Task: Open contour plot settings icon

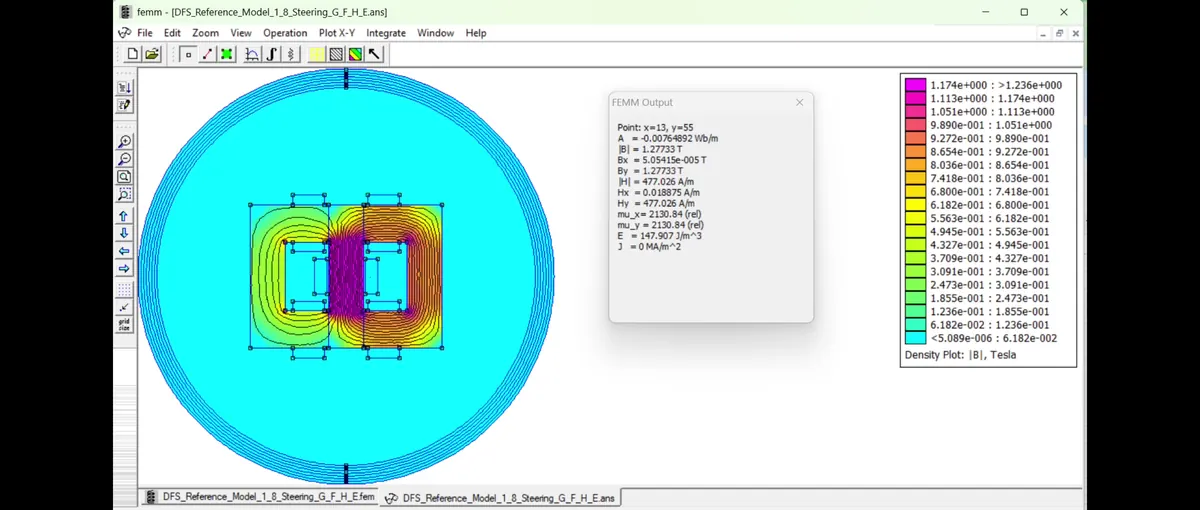Action: [336, 54]
